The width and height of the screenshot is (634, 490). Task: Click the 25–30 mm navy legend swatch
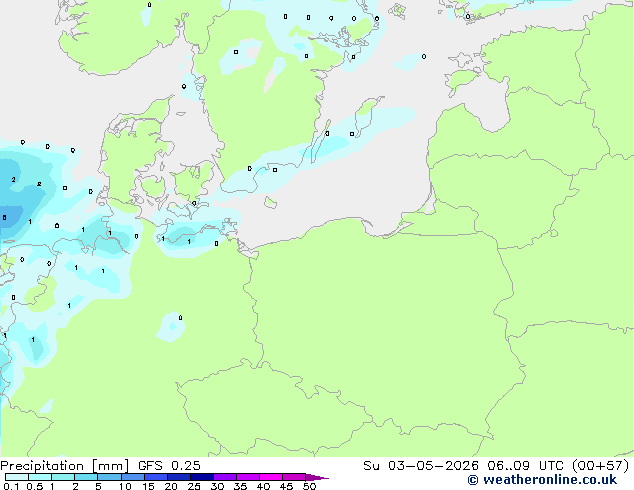click(x=201, y=477)
